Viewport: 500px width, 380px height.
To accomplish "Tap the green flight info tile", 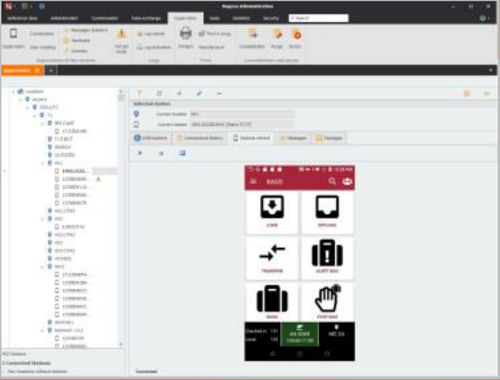I will [300, 334].
